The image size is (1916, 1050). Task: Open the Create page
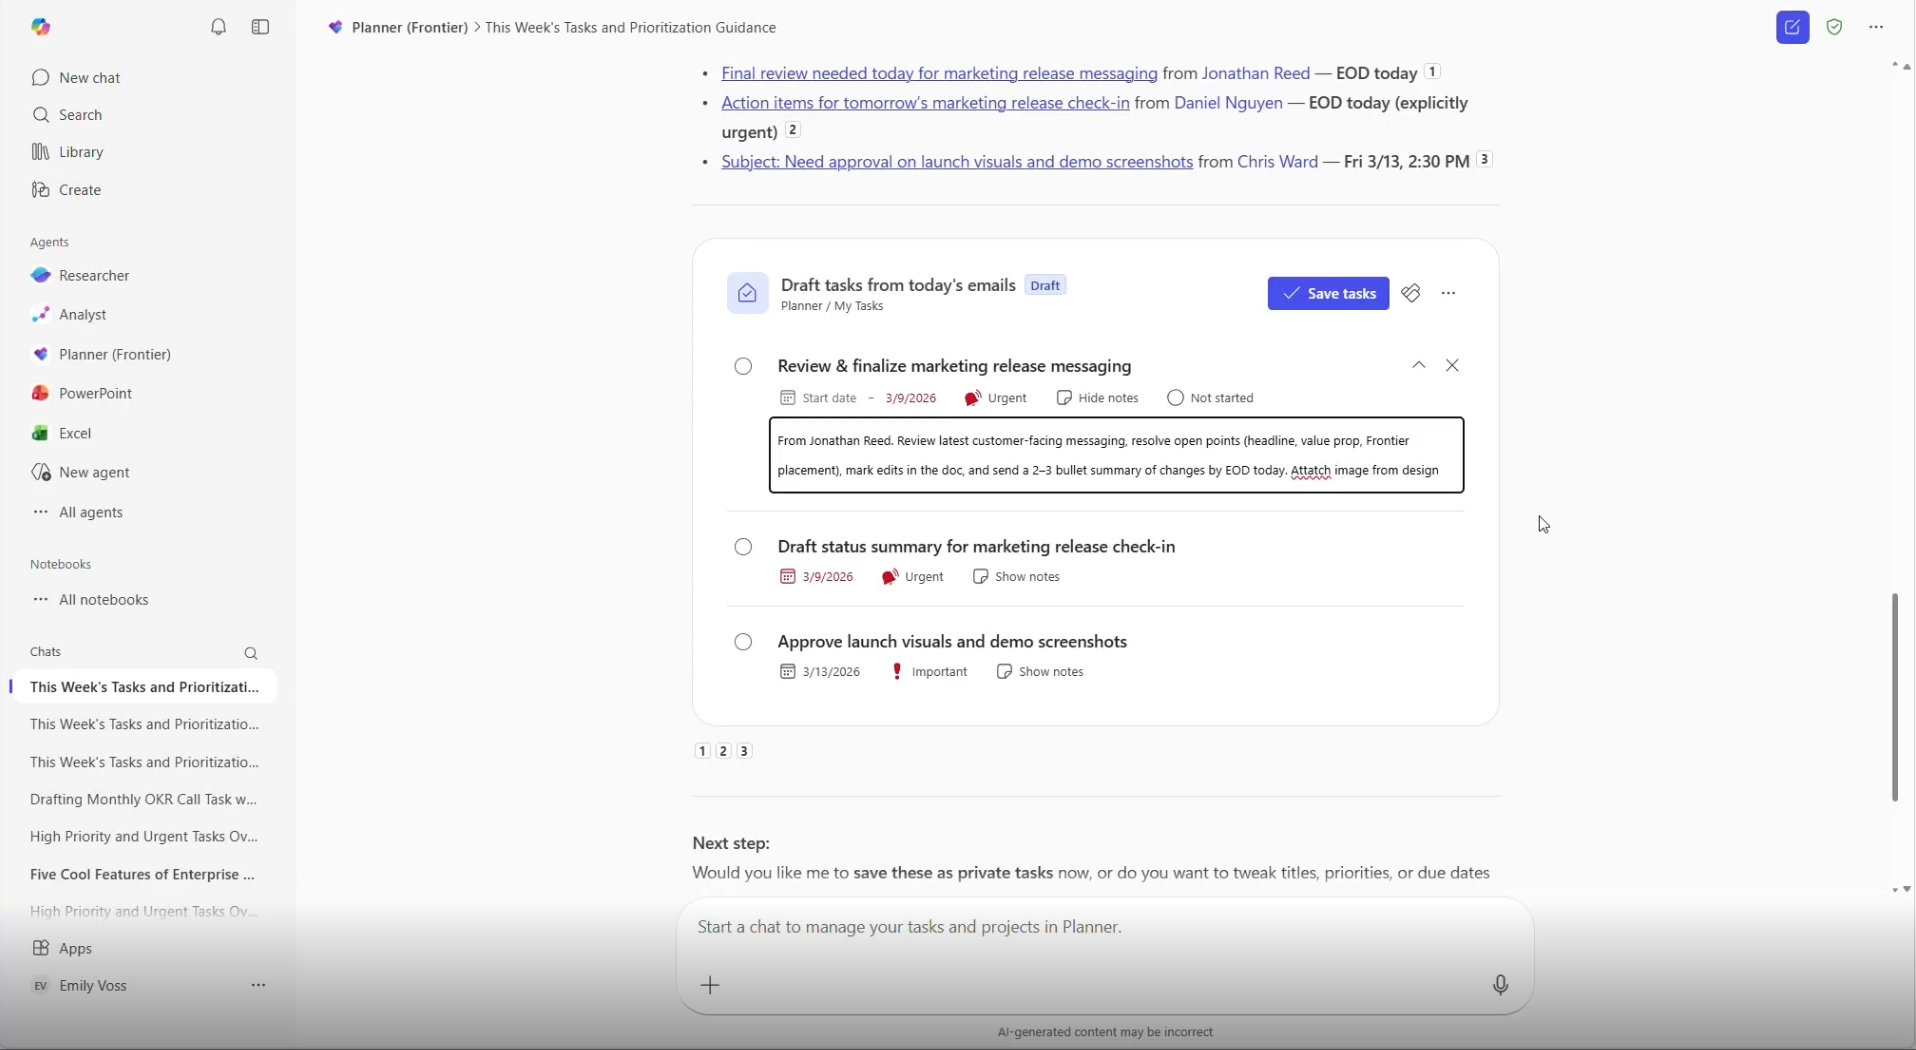point(66,190)
